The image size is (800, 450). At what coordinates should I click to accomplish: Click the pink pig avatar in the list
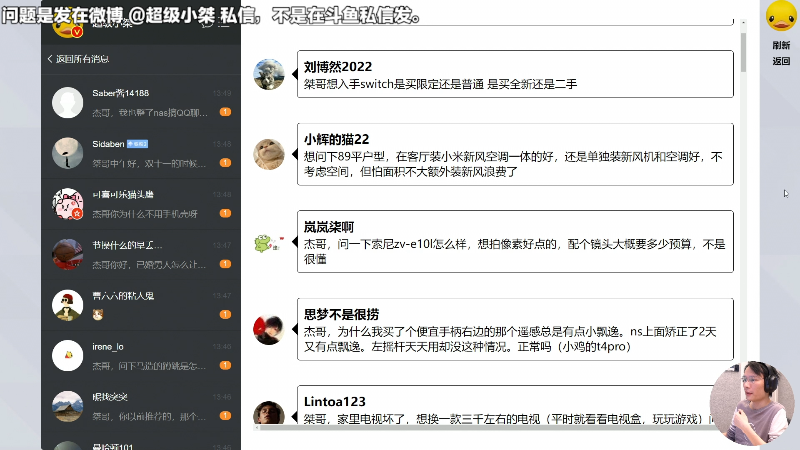coord(67,204)
